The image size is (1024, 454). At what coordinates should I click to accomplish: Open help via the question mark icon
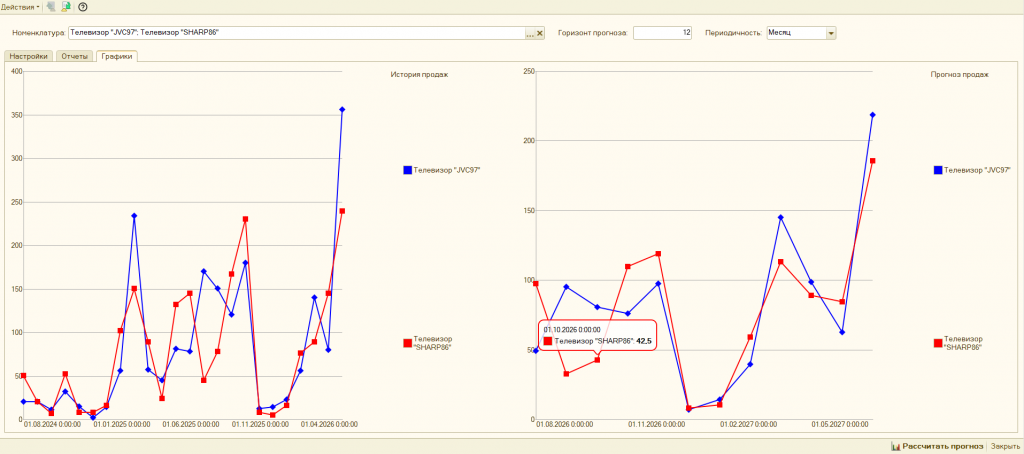pos(82,7)
